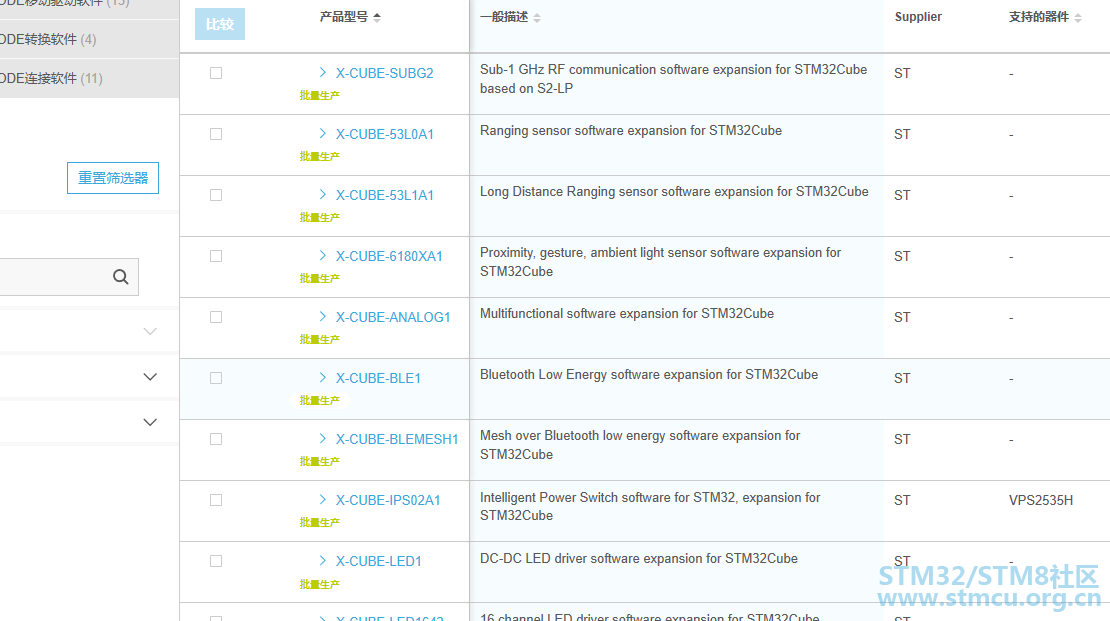This screenshot has height=621, width=1110.
Task: Tick the checkbox for X-CUBE-SUBG2
Action: 216,73
